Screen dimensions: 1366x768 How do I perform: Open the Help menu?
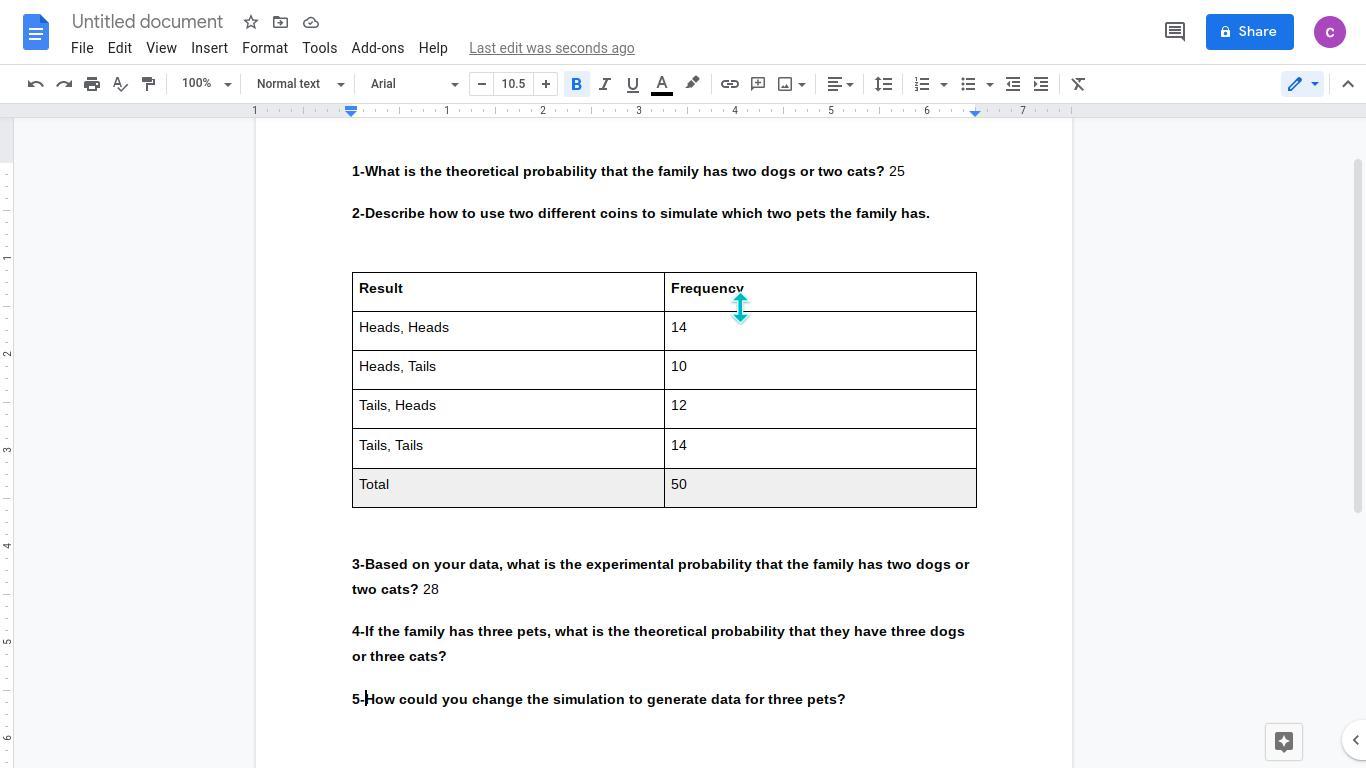click(x=433, y=48)
